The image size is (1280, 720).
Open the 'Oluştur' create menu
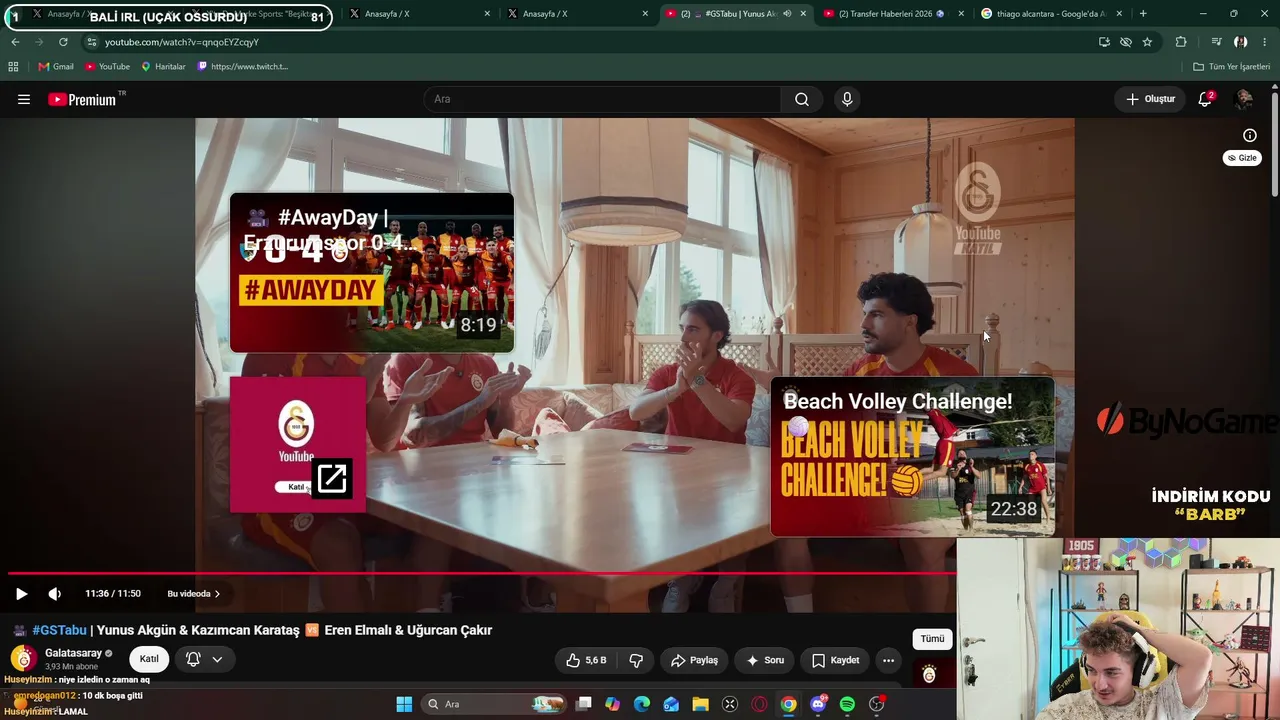pyautogui.click(x=1151, y=99)
